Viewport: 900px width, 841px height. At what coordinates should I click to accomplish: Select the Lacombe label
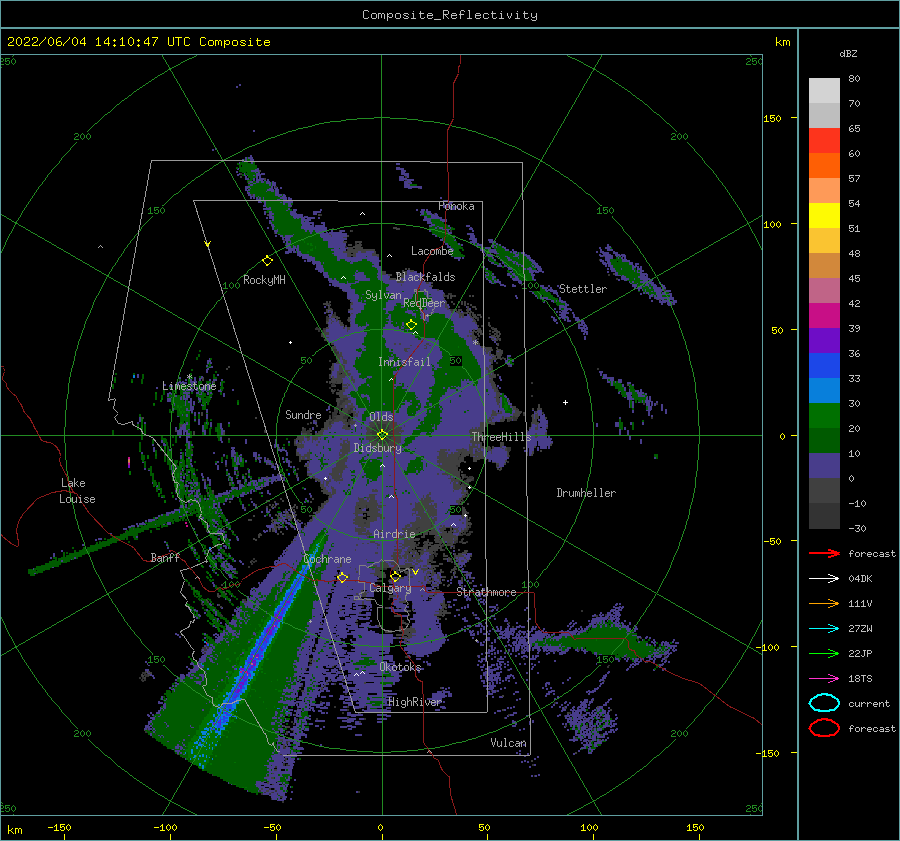click(x=432, y=251)
